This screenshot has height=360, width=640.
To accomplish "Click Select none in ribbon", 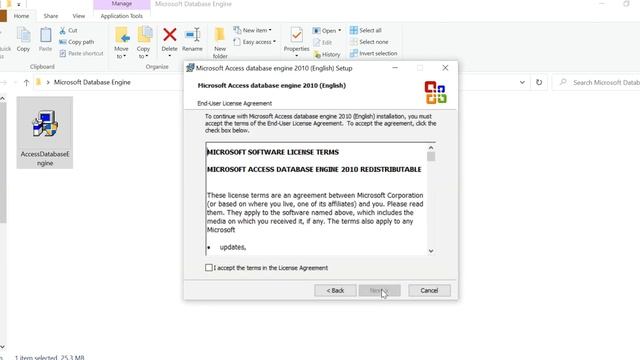I will pyautogui.click(x=369, y=42).
